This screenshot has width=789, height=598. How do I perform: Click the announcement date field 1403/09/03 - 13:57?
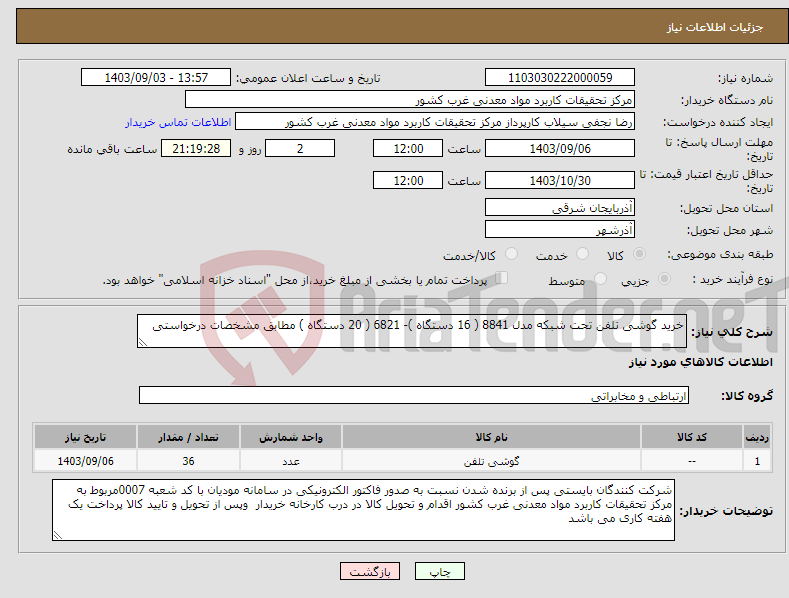coord(155,78)
